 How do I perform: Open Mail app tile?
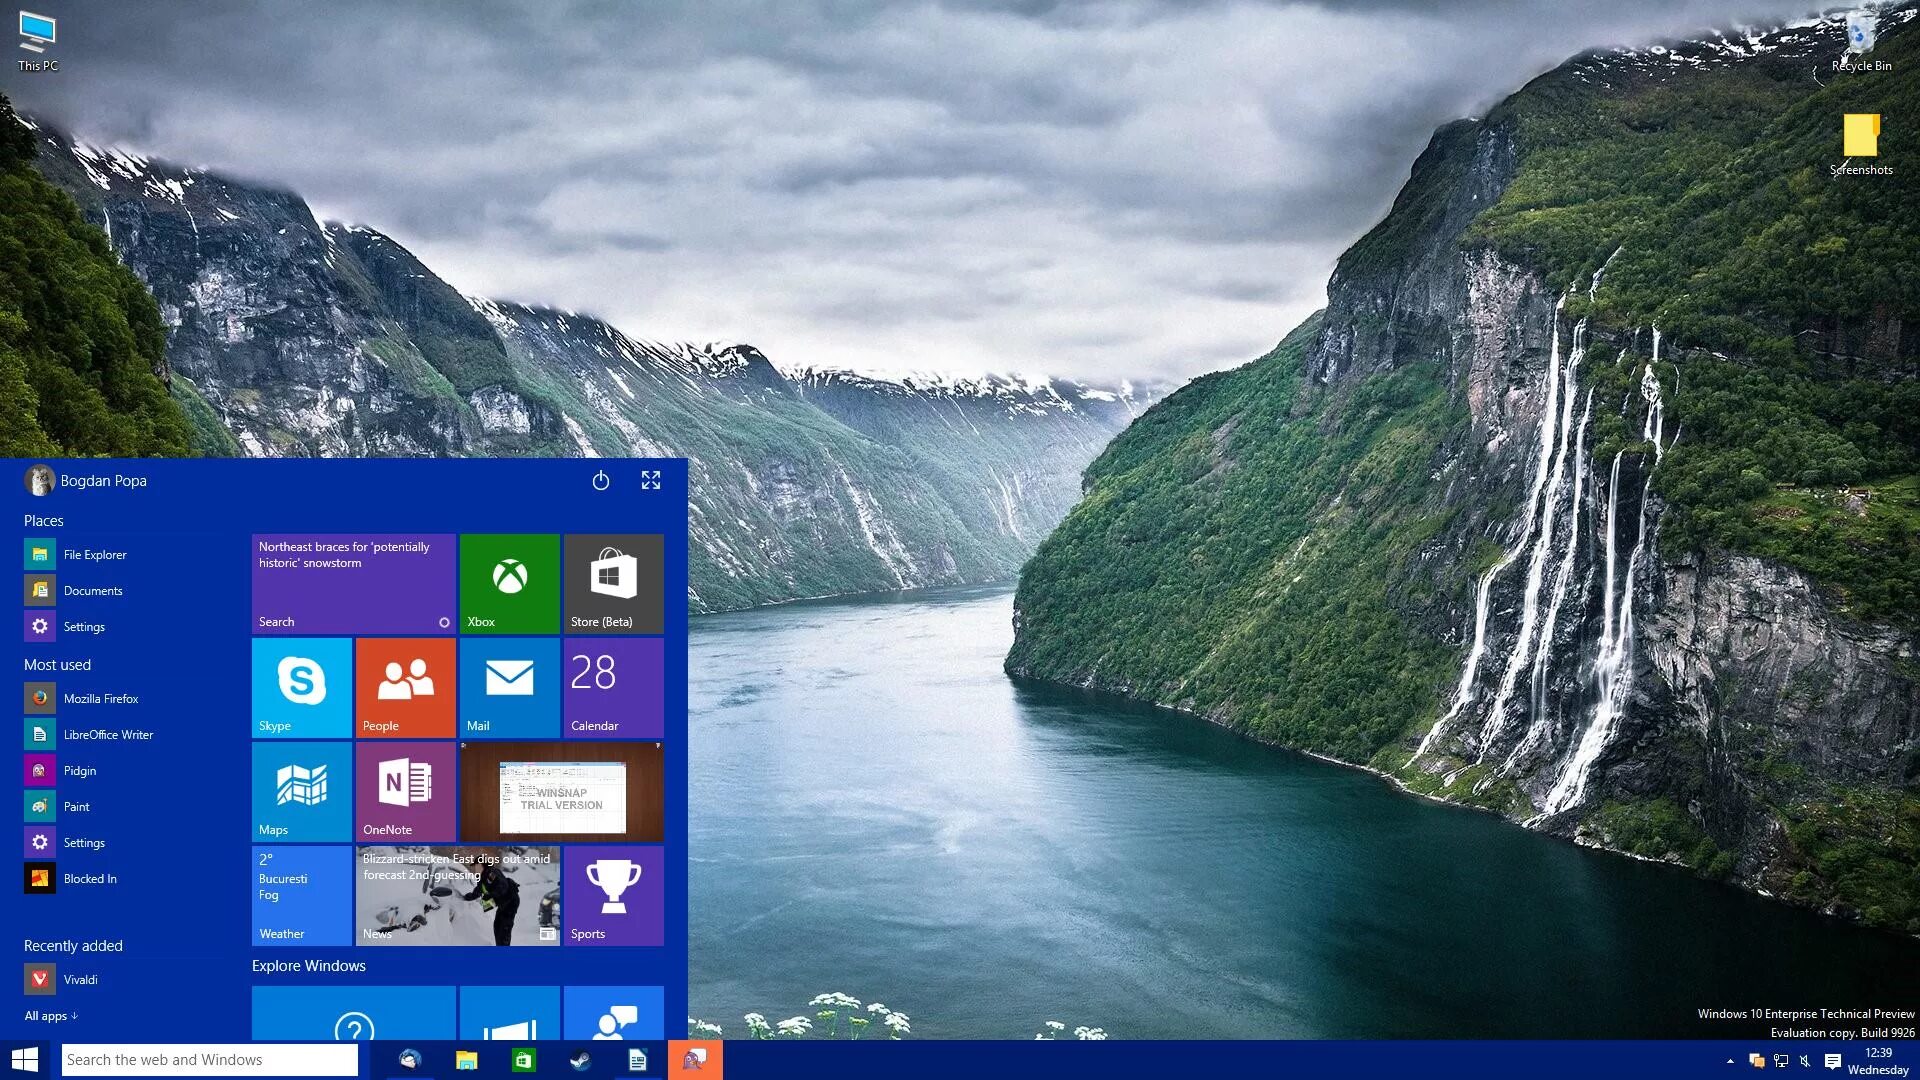509,686
